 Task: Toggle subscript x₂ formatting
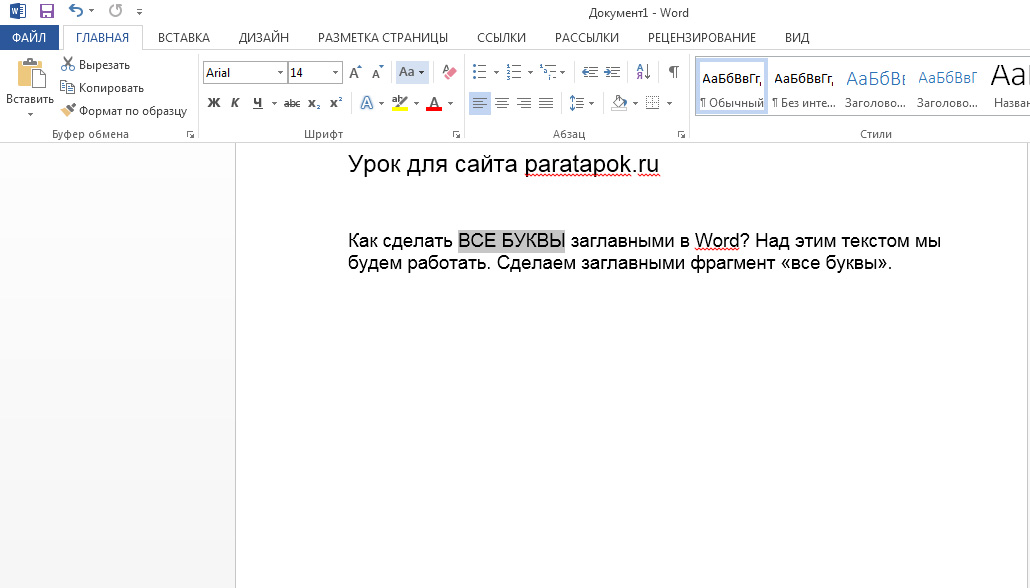(x=314, y=103)
